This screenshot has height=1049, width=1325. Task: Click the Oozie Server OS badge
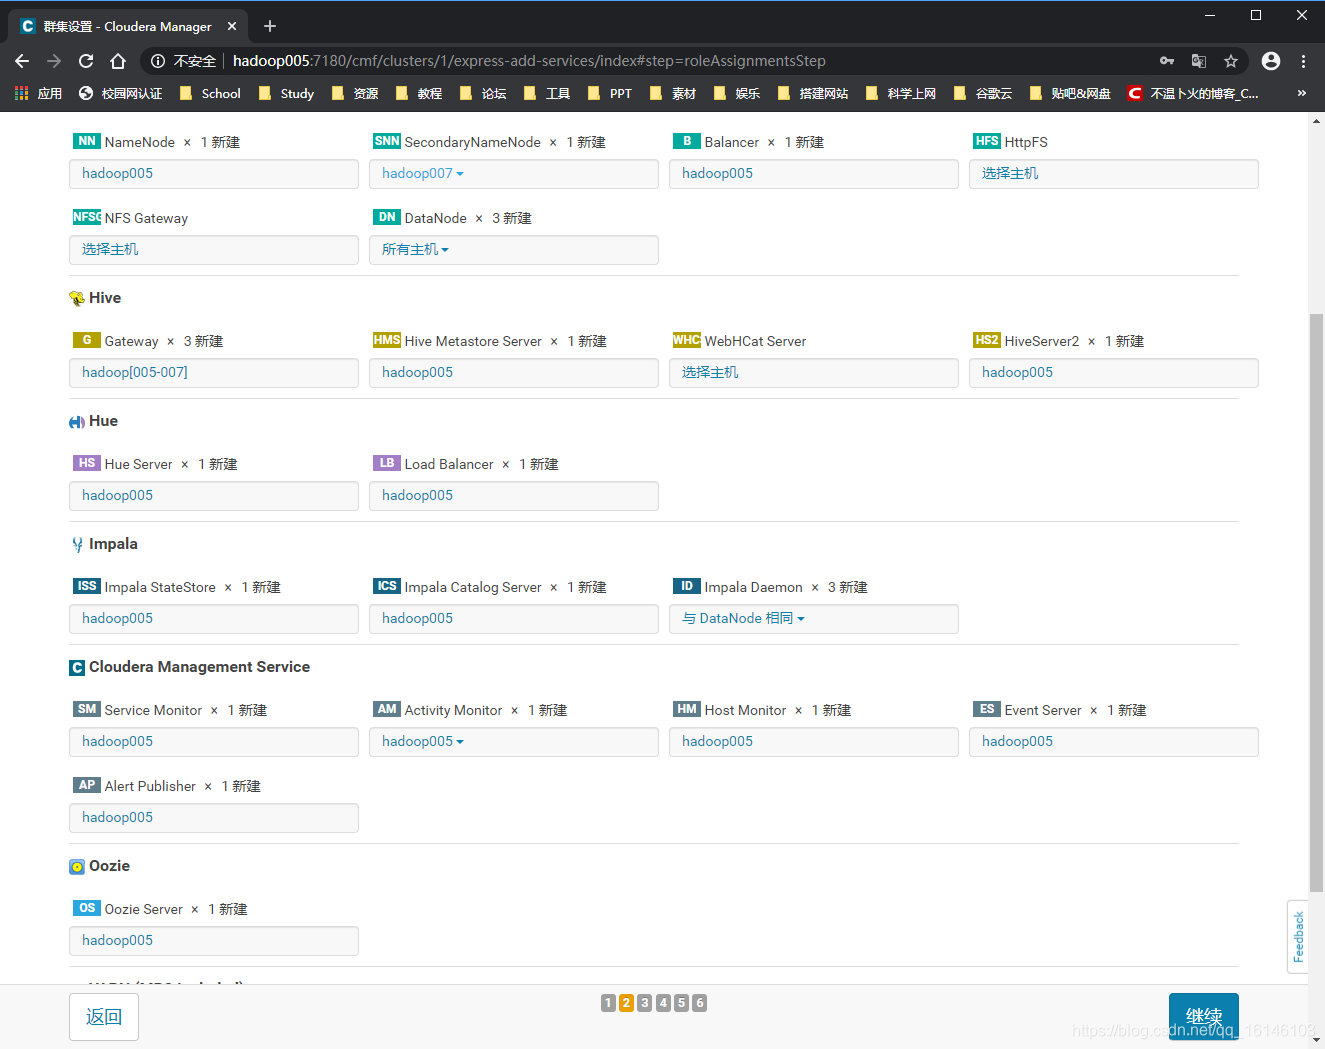87,908
